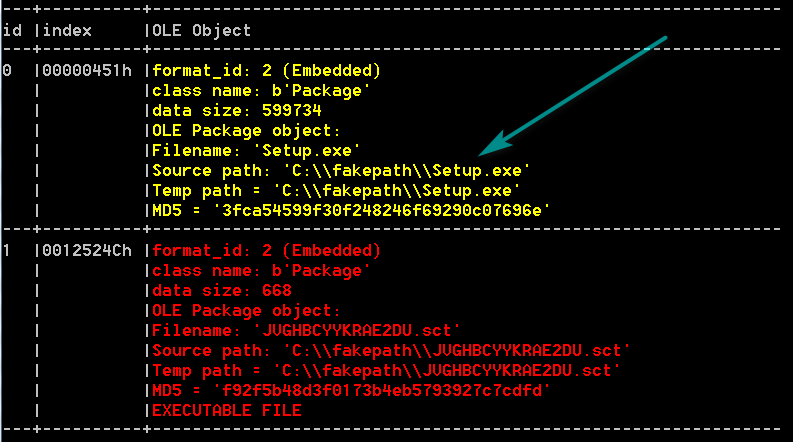This screenshot has height=442, width=793.
Task: Click the 'index' column header
Action: pyautogui.click(x=68, y=31)
